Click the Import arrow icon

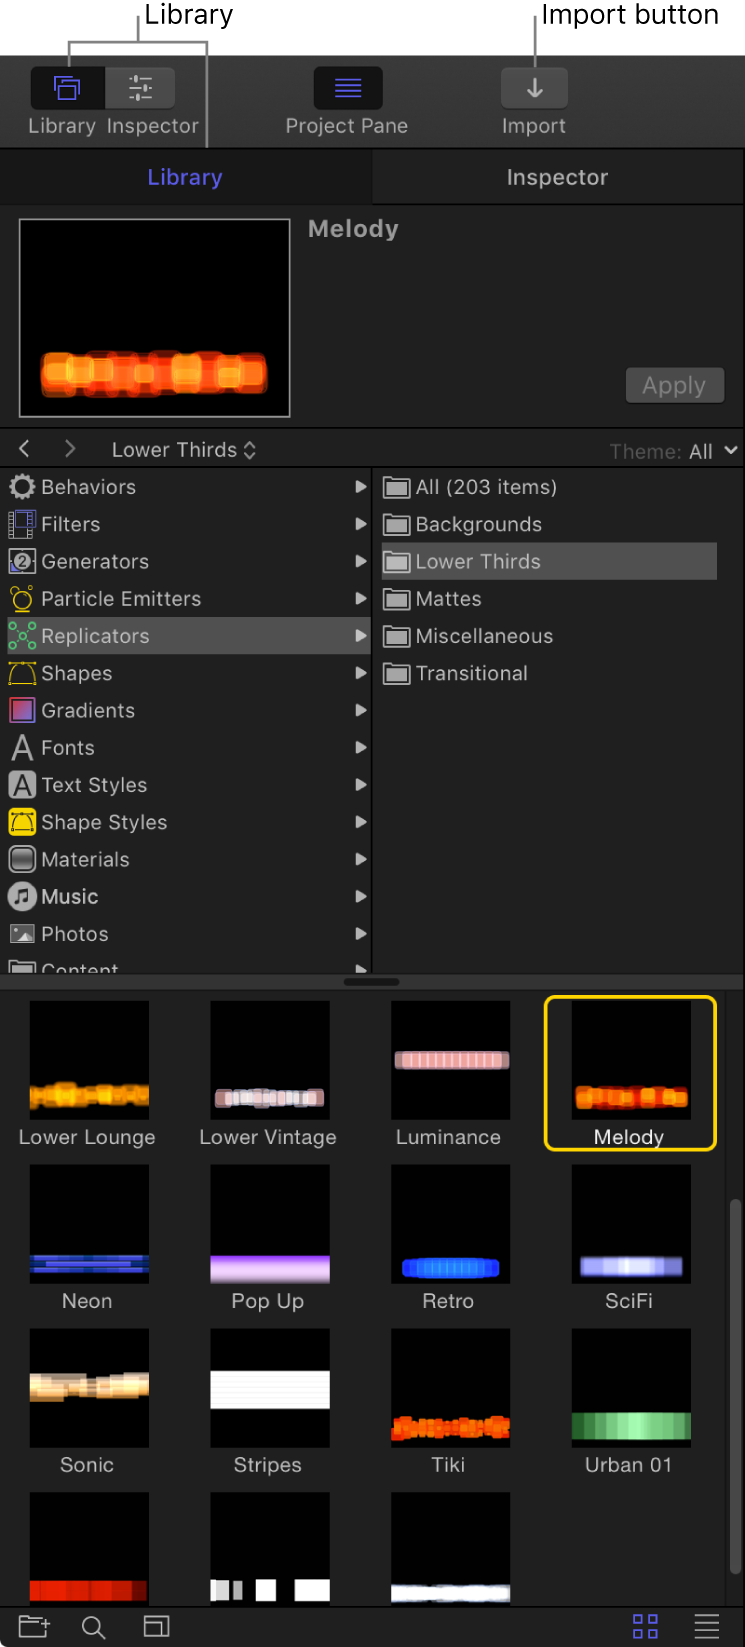(x=534, y=88)
